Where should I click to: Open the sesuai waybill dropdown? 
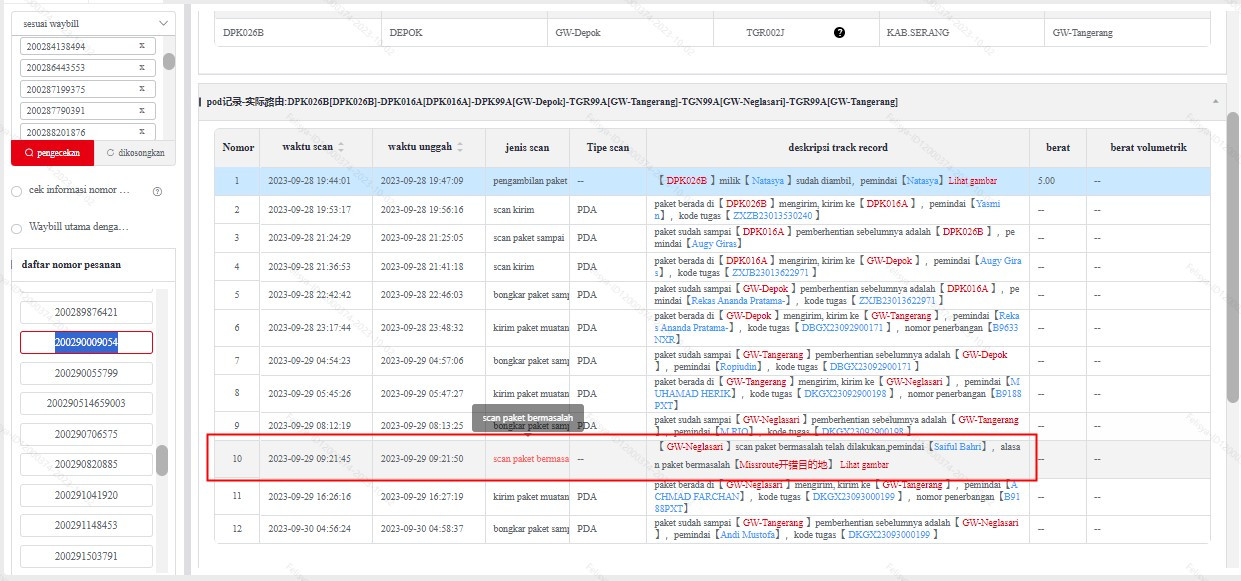tap(94, 23)
